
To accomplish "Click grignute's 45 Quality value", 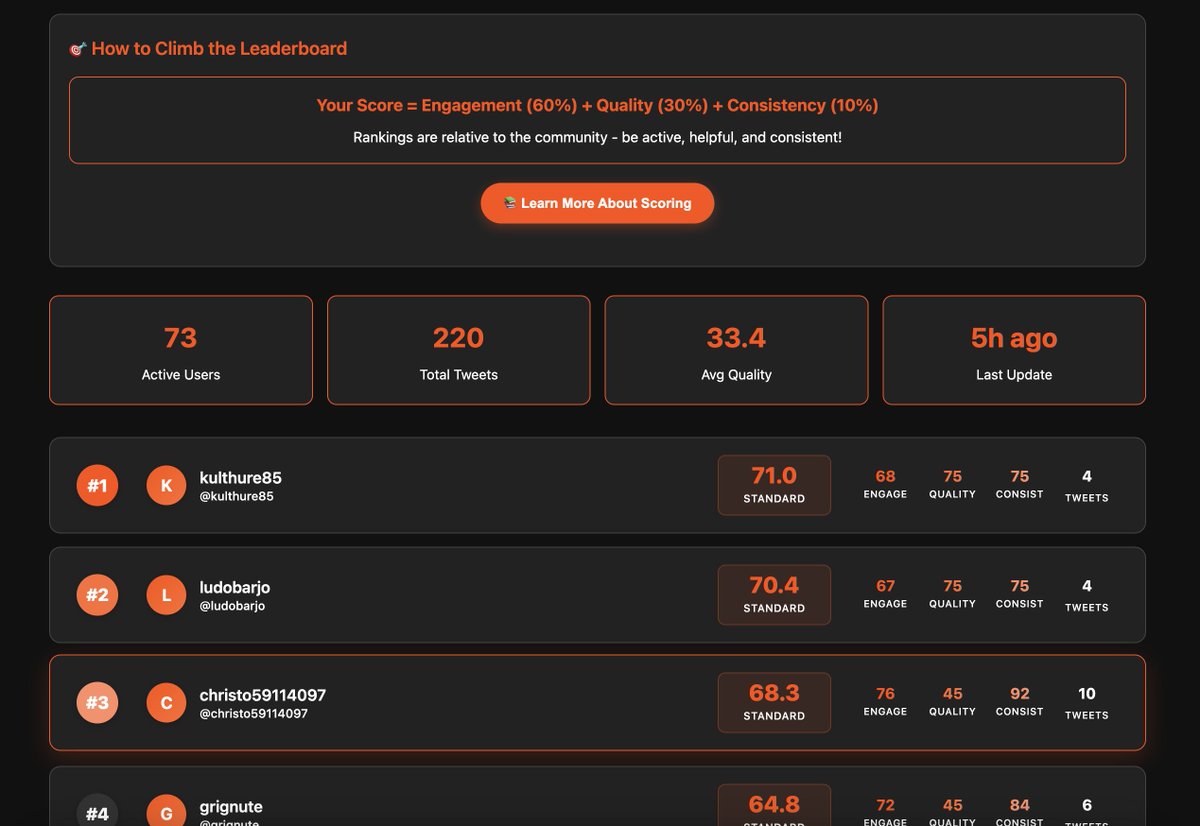I will tap(952, 805).
